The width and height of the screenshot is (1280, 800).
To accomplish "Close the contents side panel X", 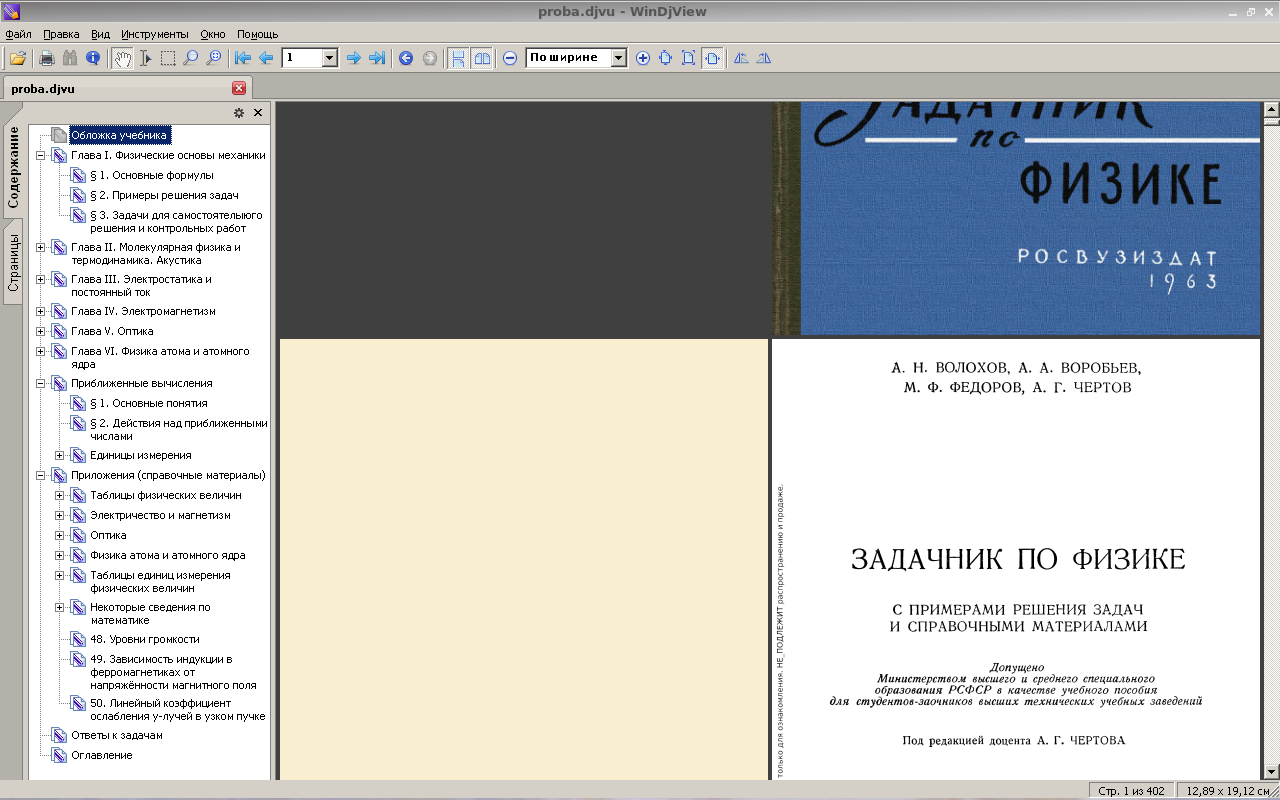I will (257, 113).
